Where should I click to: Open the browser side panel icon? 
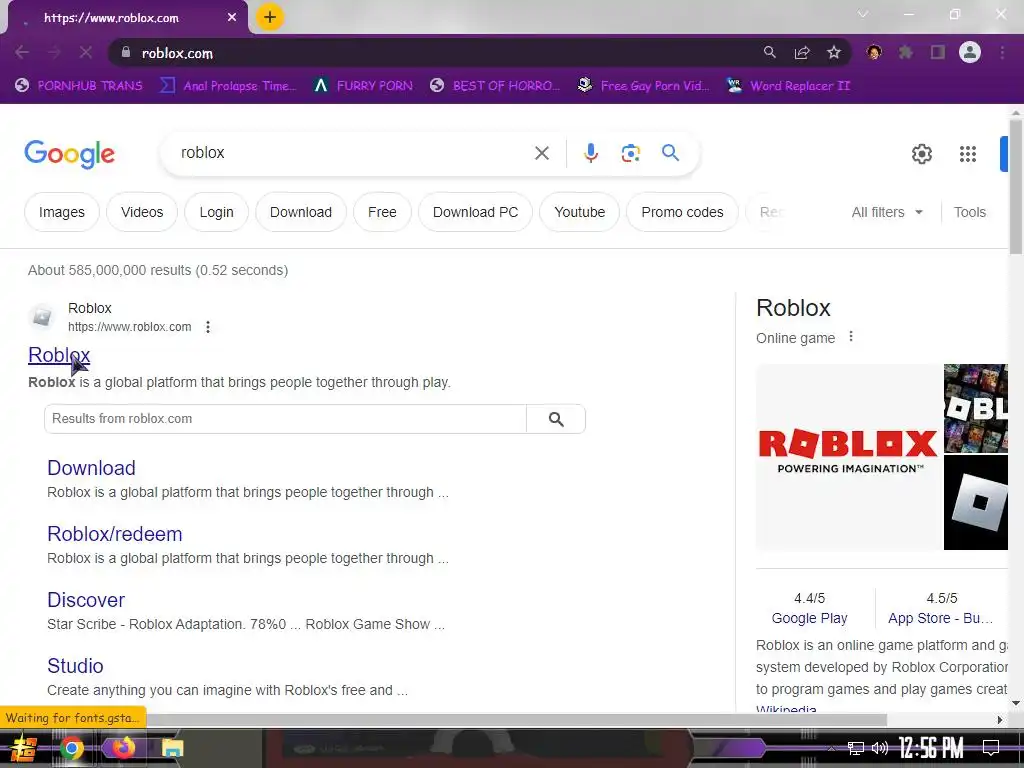[x=938, y=52]
